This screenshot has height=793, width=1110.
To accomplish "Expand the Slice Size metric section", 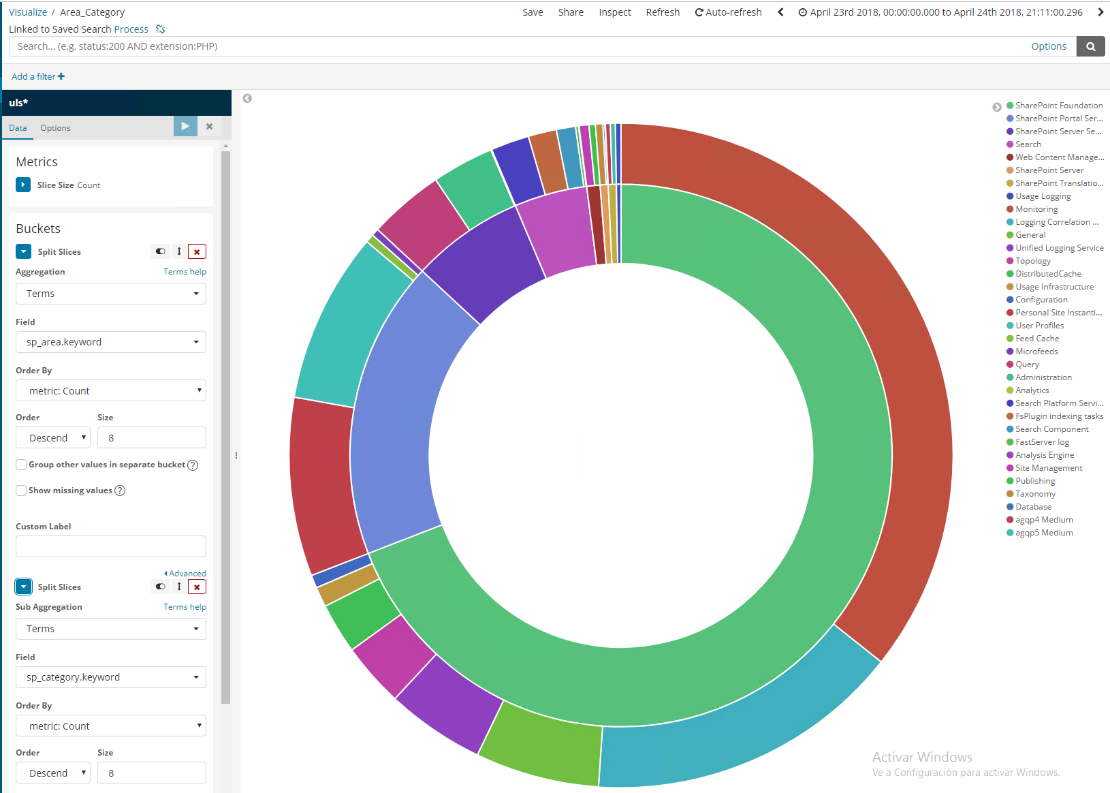I will [23, 185].
